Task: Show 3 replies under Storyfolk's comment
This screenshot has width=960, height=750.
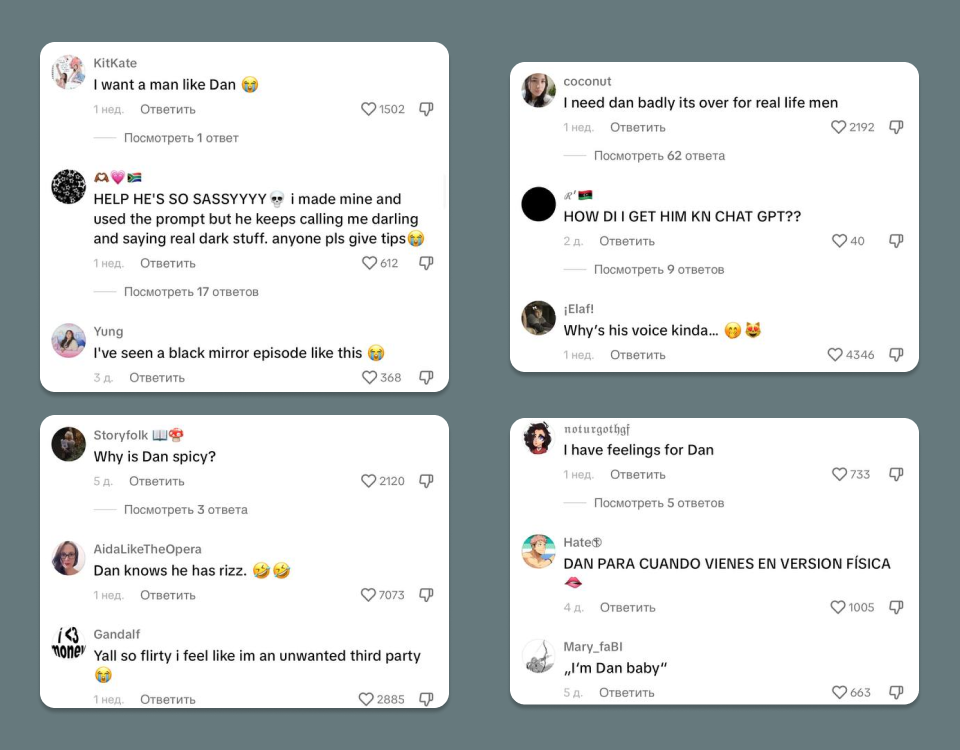Action: click(x=185, y=510)
